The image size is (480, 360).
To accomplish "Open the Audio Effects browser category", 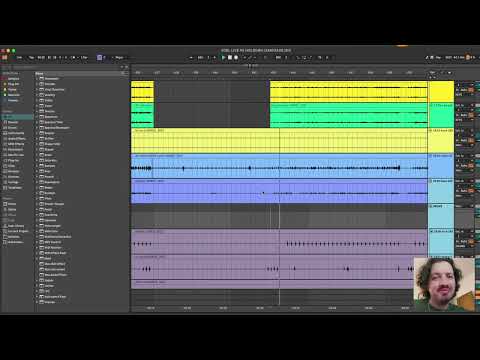I will click(16, 139).
